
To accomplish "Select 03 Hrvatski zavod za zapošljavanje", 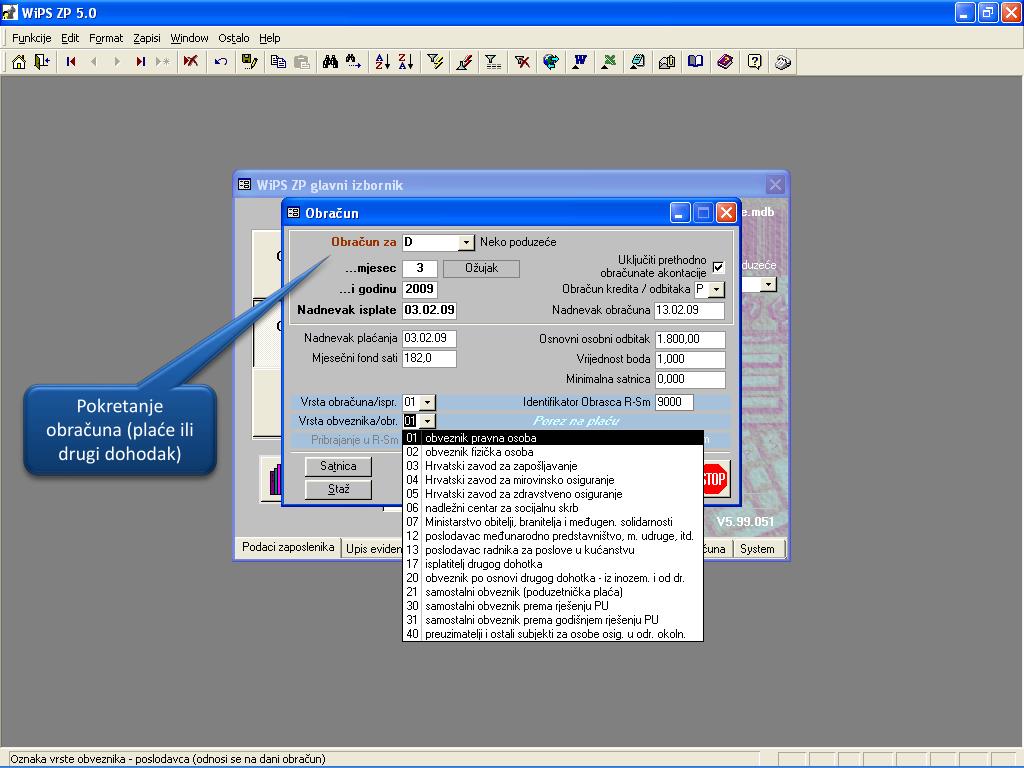I will point(552,466).
